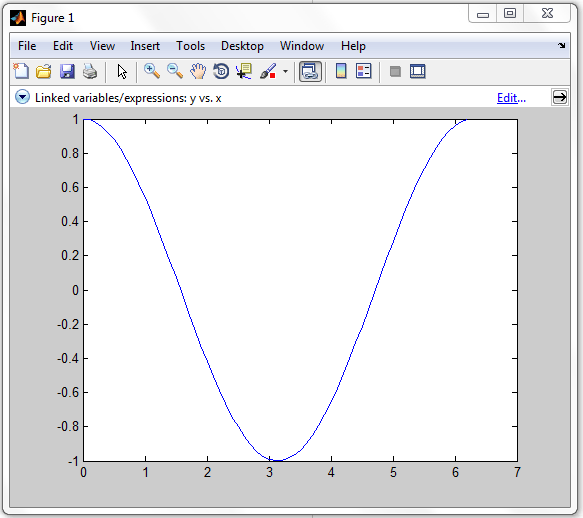Activate the Zoom In magnifier
Image resolution: width=583 pixels, height=518 pixels.
pos(152,71)
